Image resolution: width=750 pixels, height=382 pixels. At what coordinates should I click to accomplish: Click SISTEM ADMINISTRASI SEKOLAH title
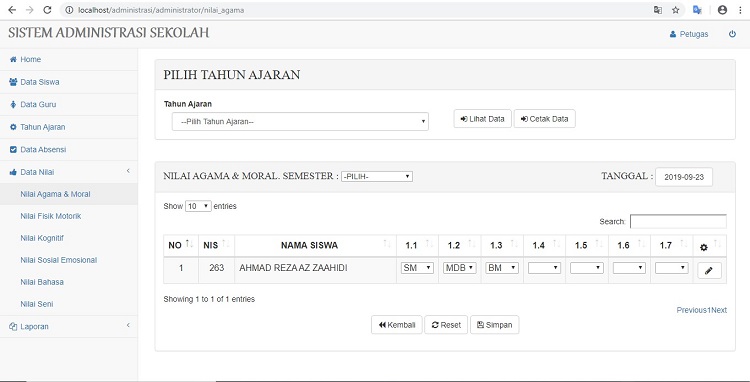[x=109, y=33]
